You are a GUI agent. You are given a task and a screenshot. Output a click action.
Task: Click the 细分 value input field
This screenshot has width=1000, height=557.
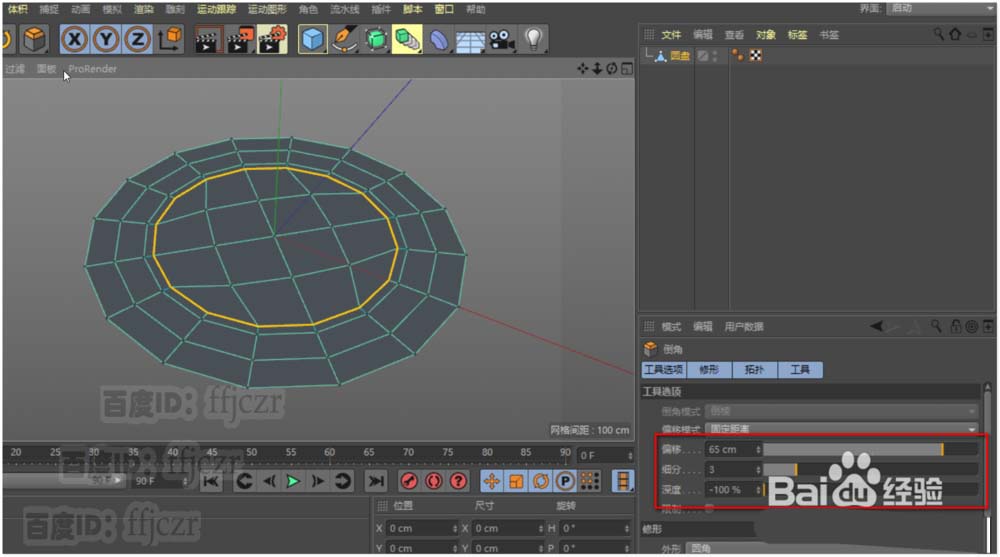(731, 470)
